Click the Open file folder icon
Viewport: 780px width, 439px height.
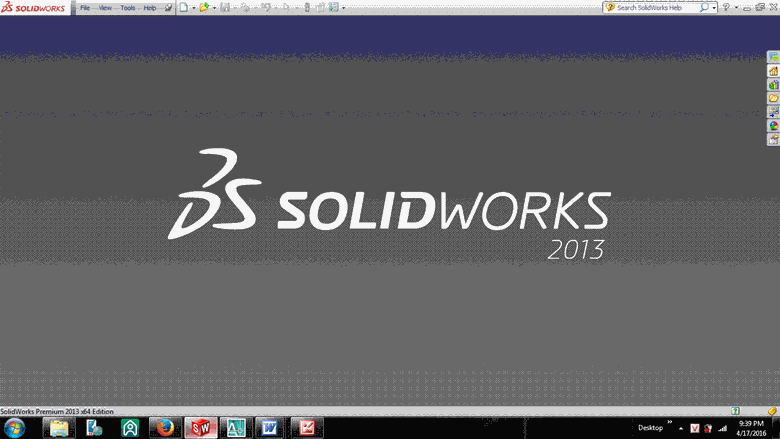[x=204, y=7]
